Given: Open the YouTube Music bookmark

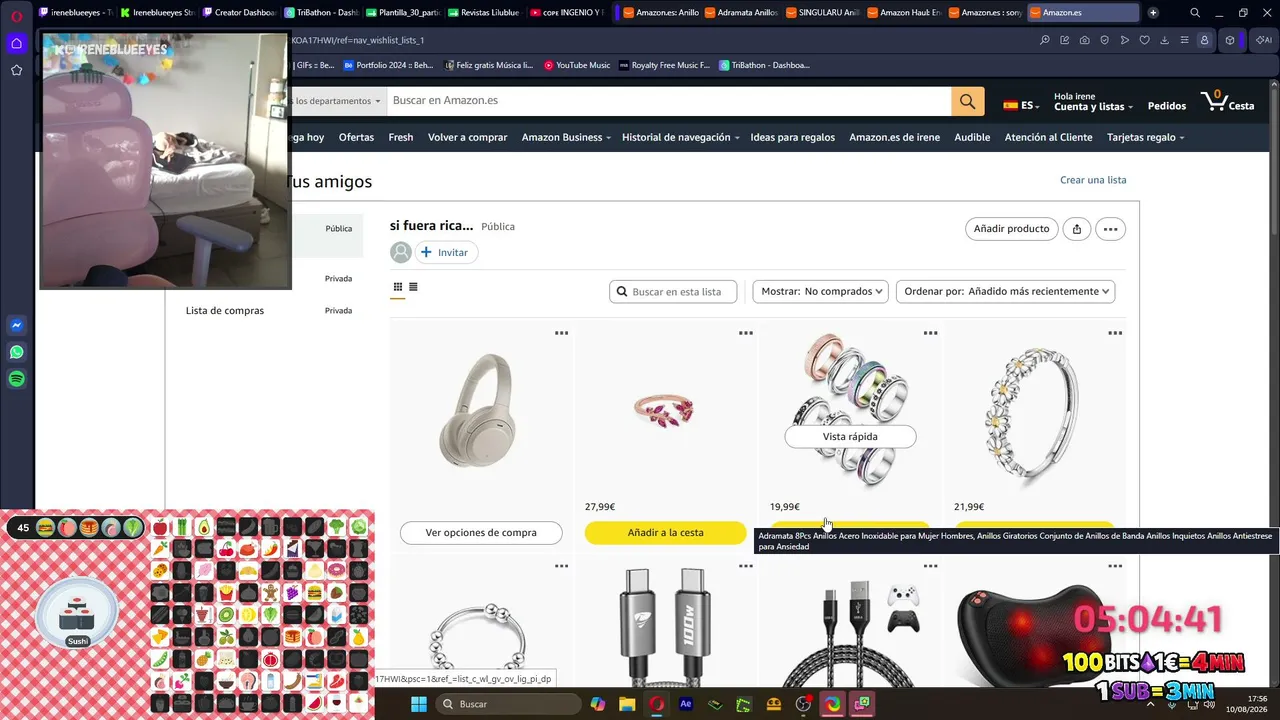Looking at the screenshot, I should (x=577, y=65).
